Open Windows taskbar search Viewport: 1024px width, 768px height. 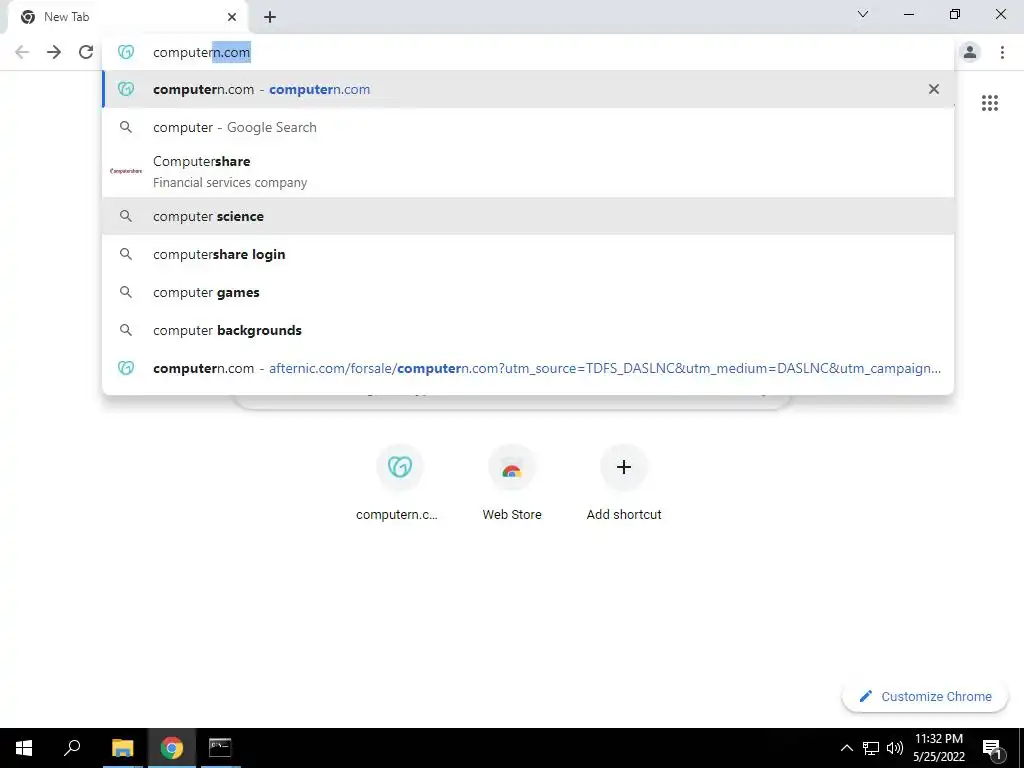[72, 748]
